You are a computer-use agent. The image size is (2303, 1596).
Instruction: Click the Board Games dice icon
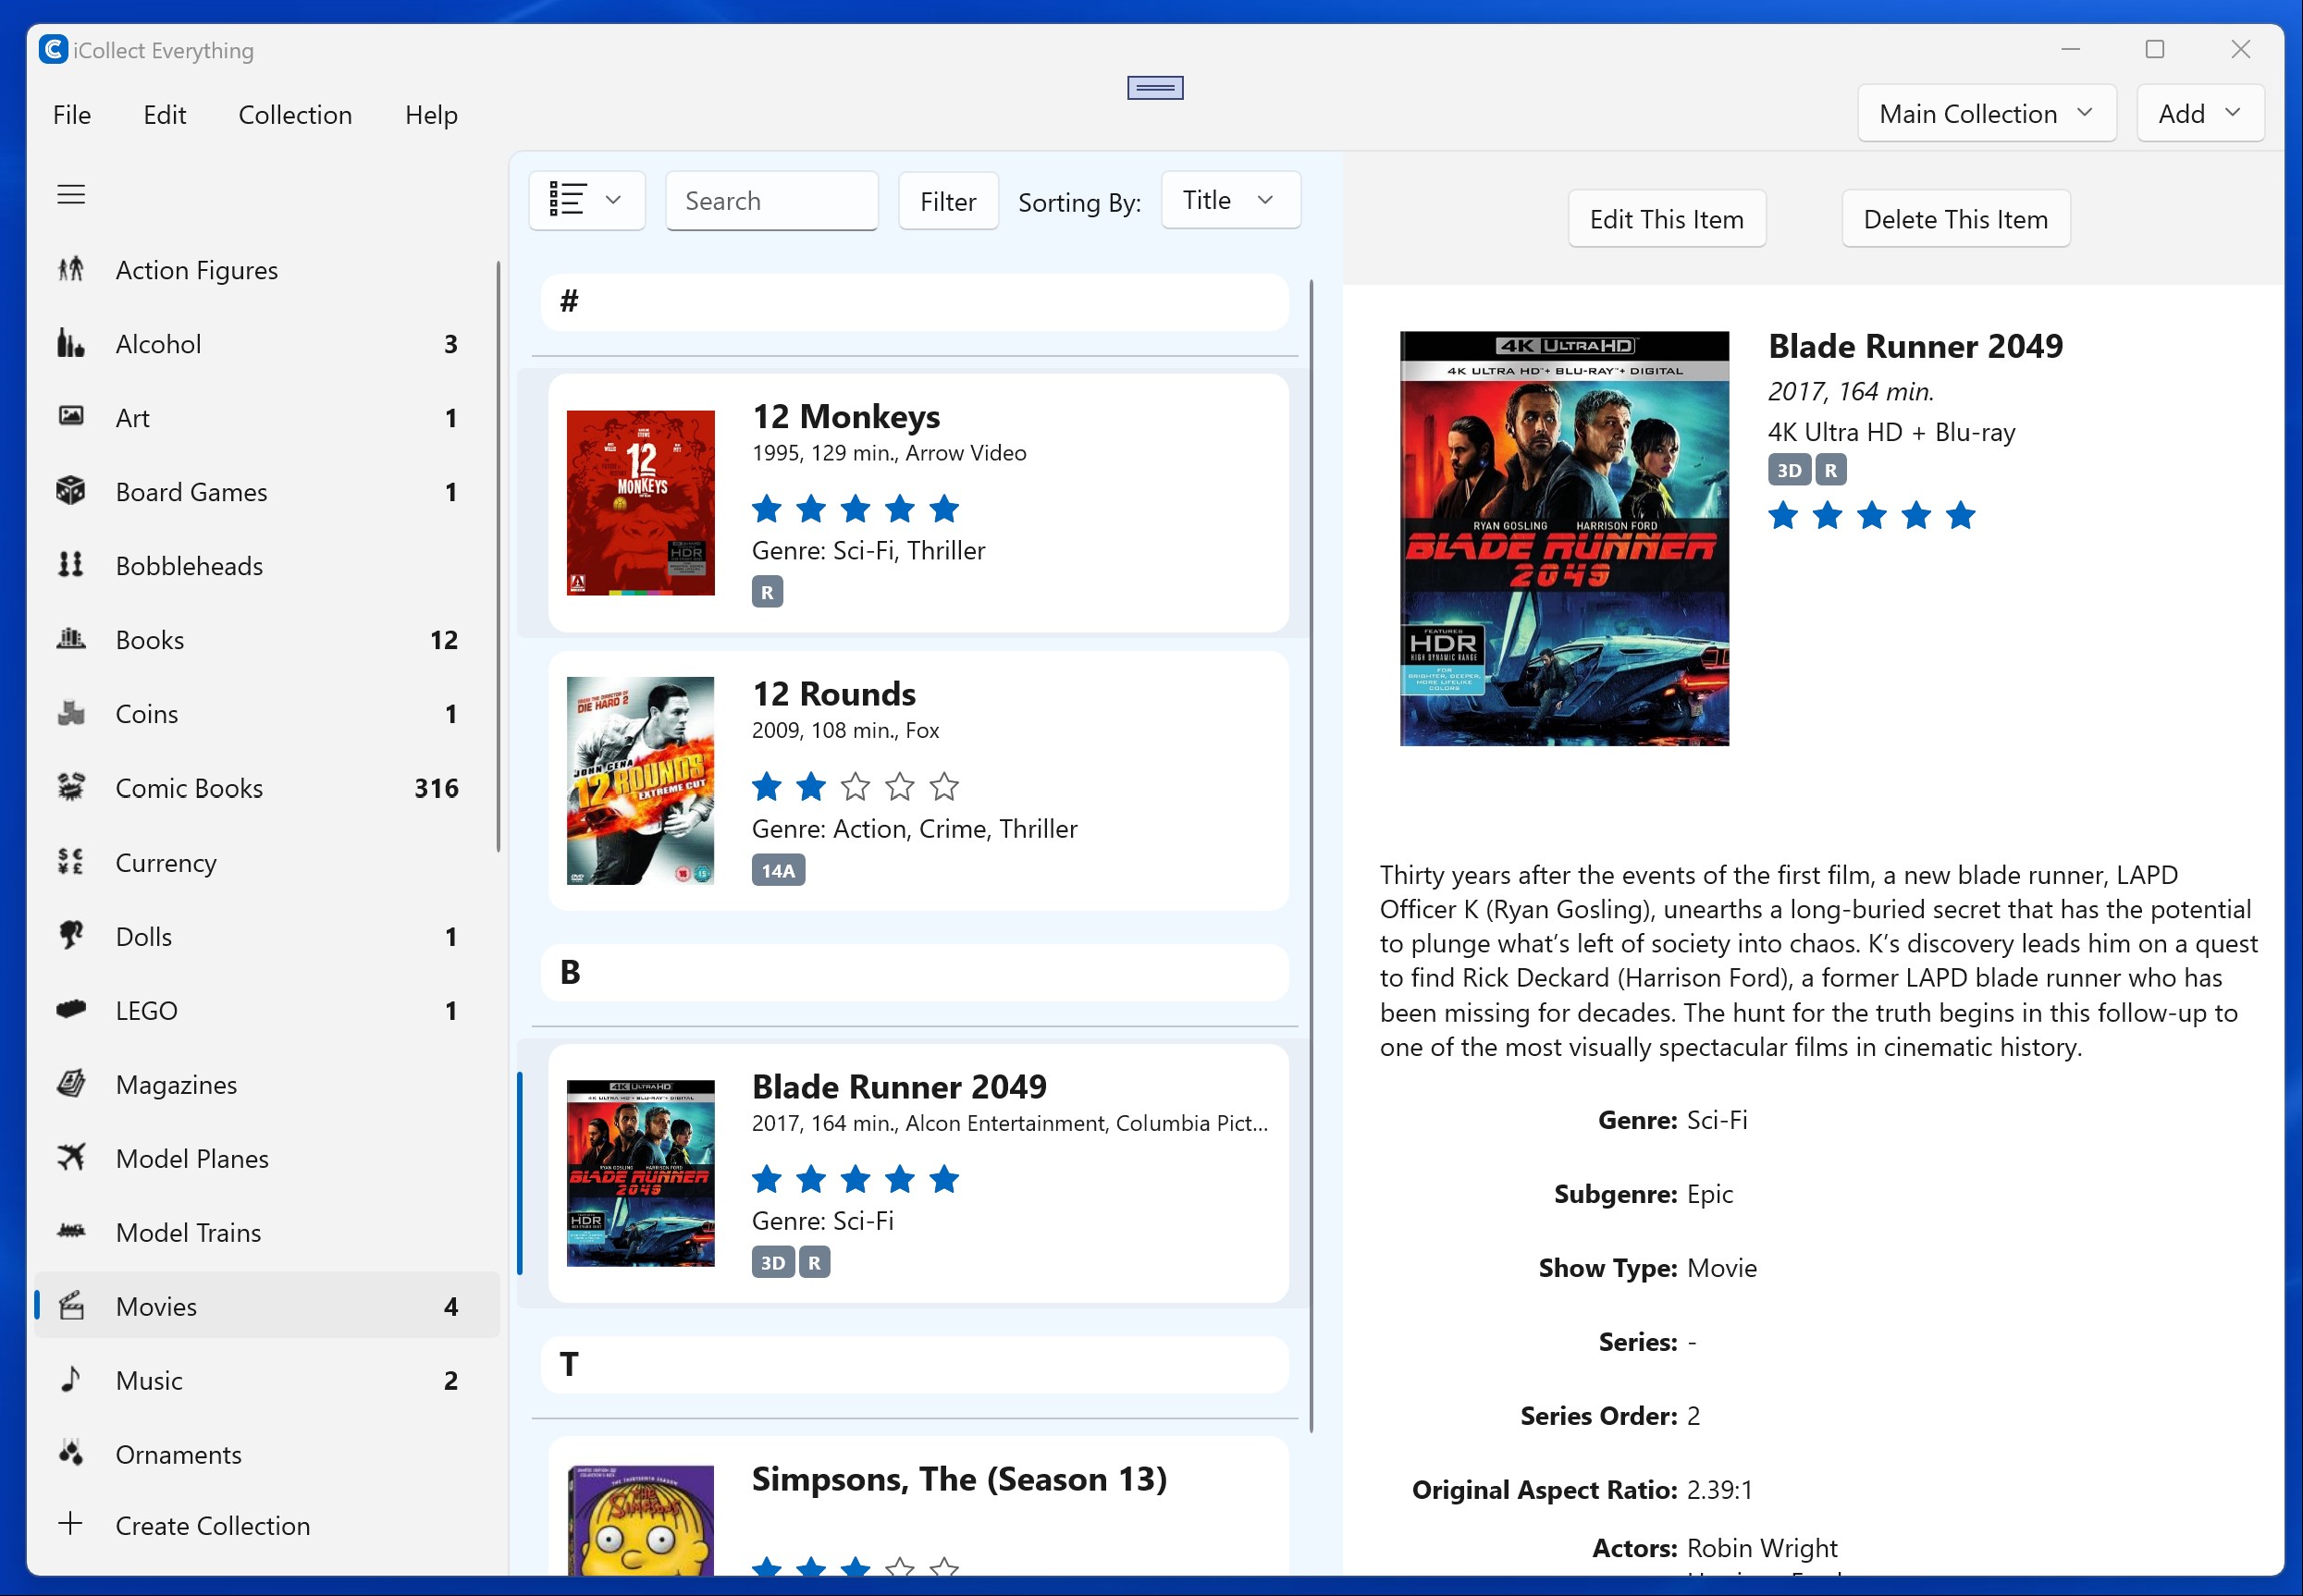(70, 491)
